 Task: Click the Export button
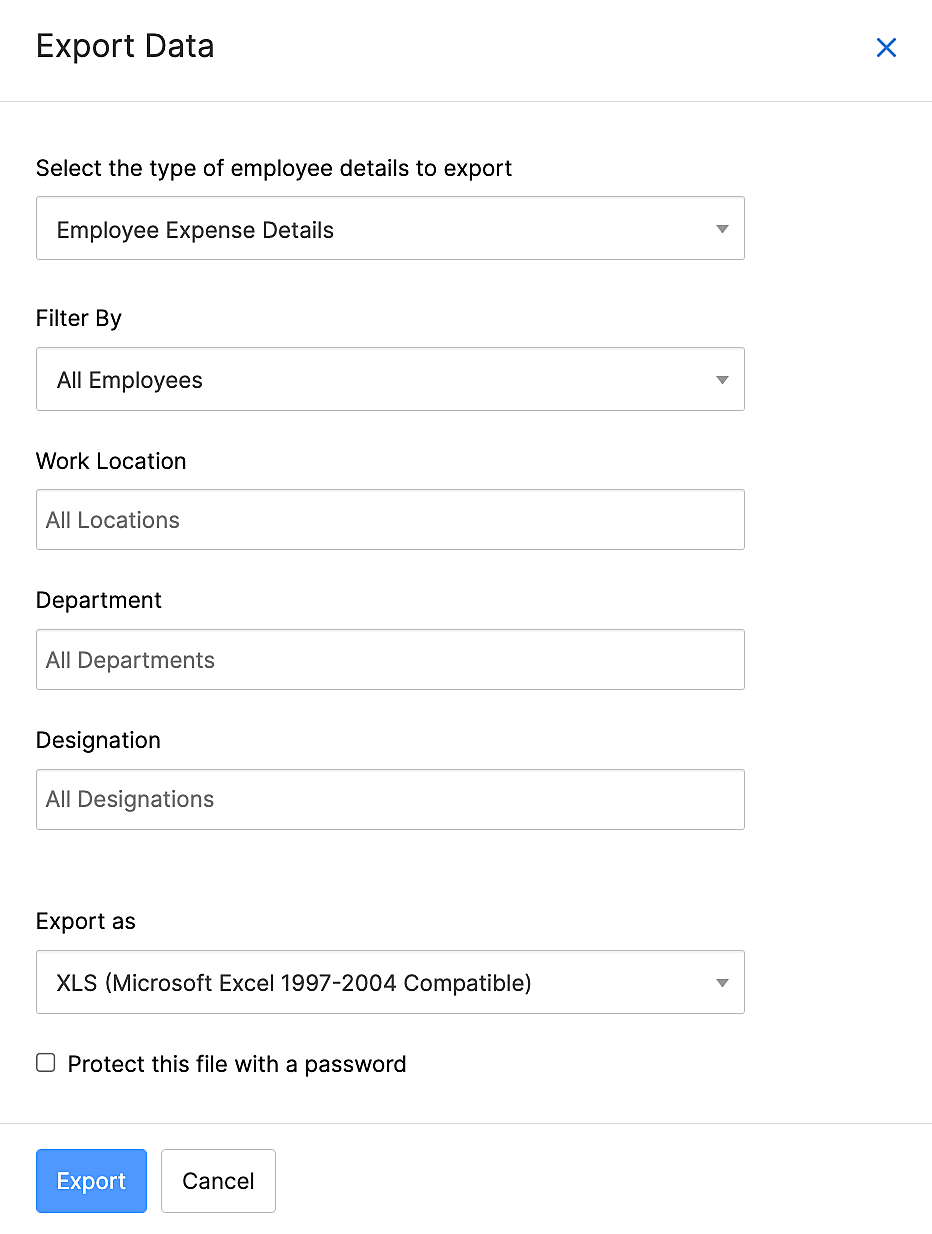91,1181
